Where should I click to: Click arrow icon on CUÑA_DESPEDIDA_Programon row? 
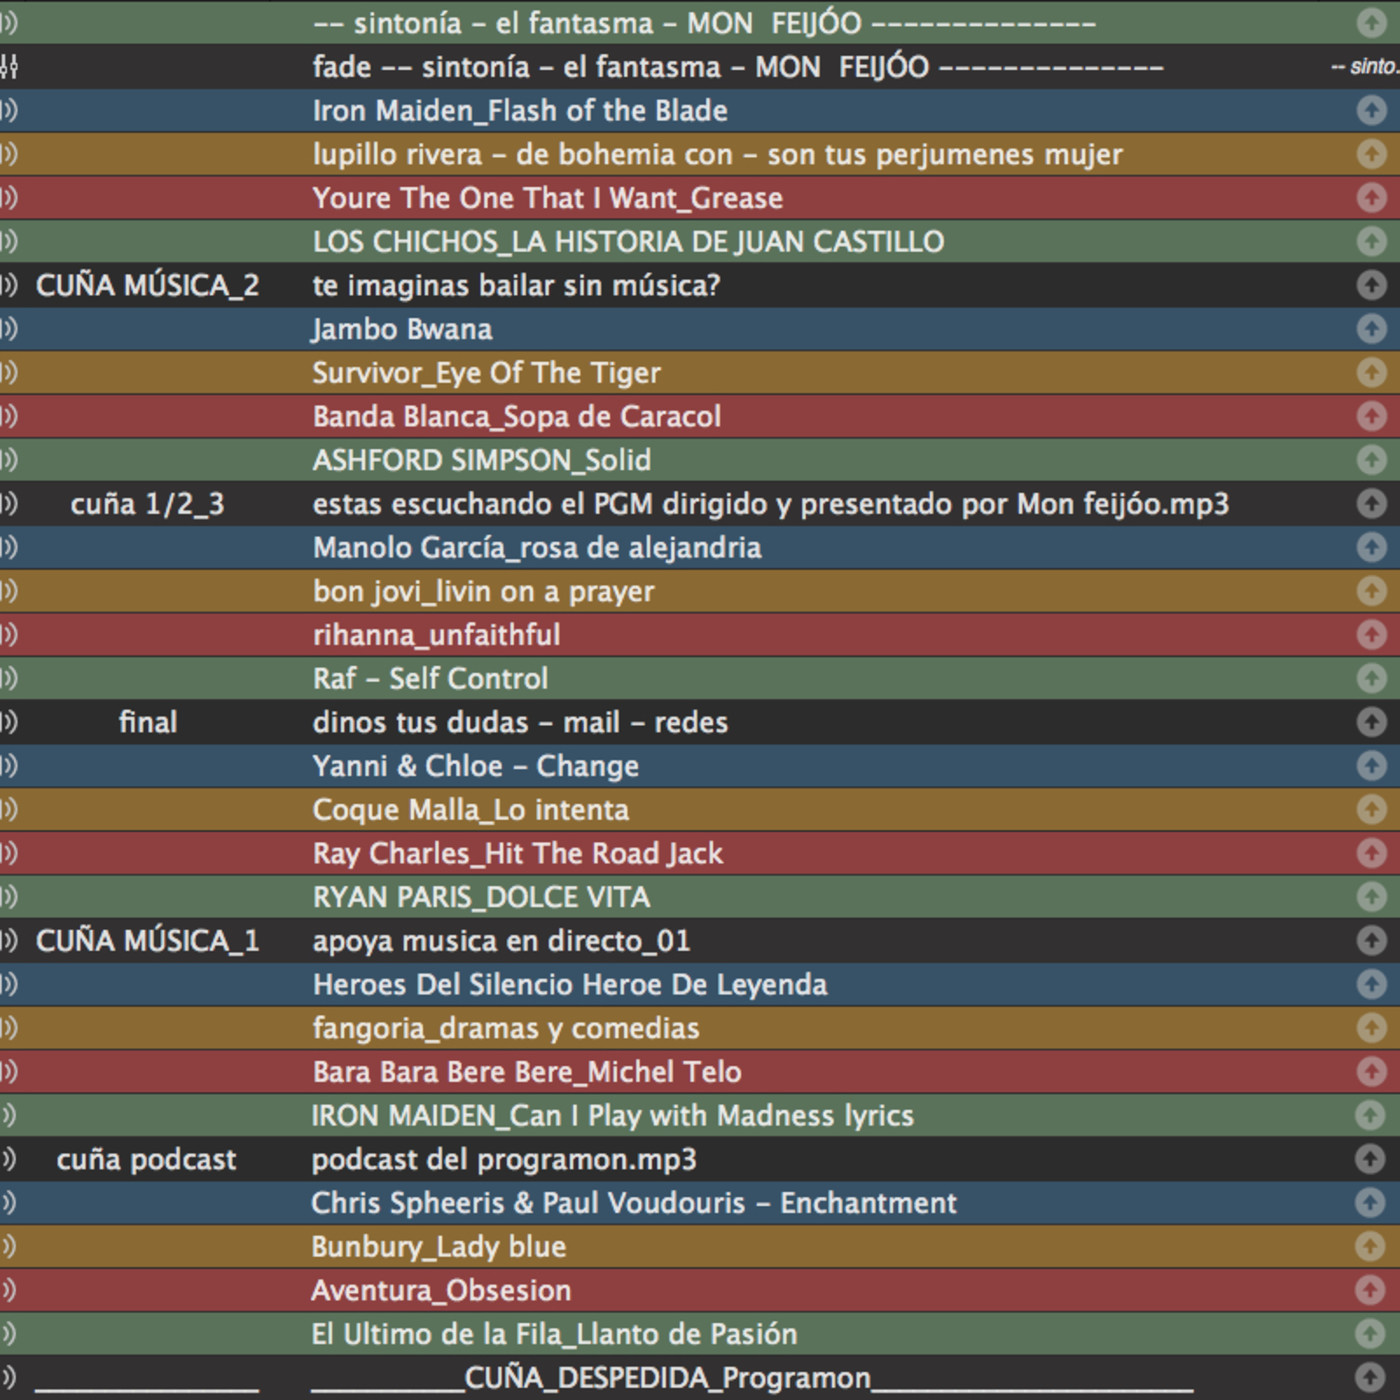coord(1370,1377)
